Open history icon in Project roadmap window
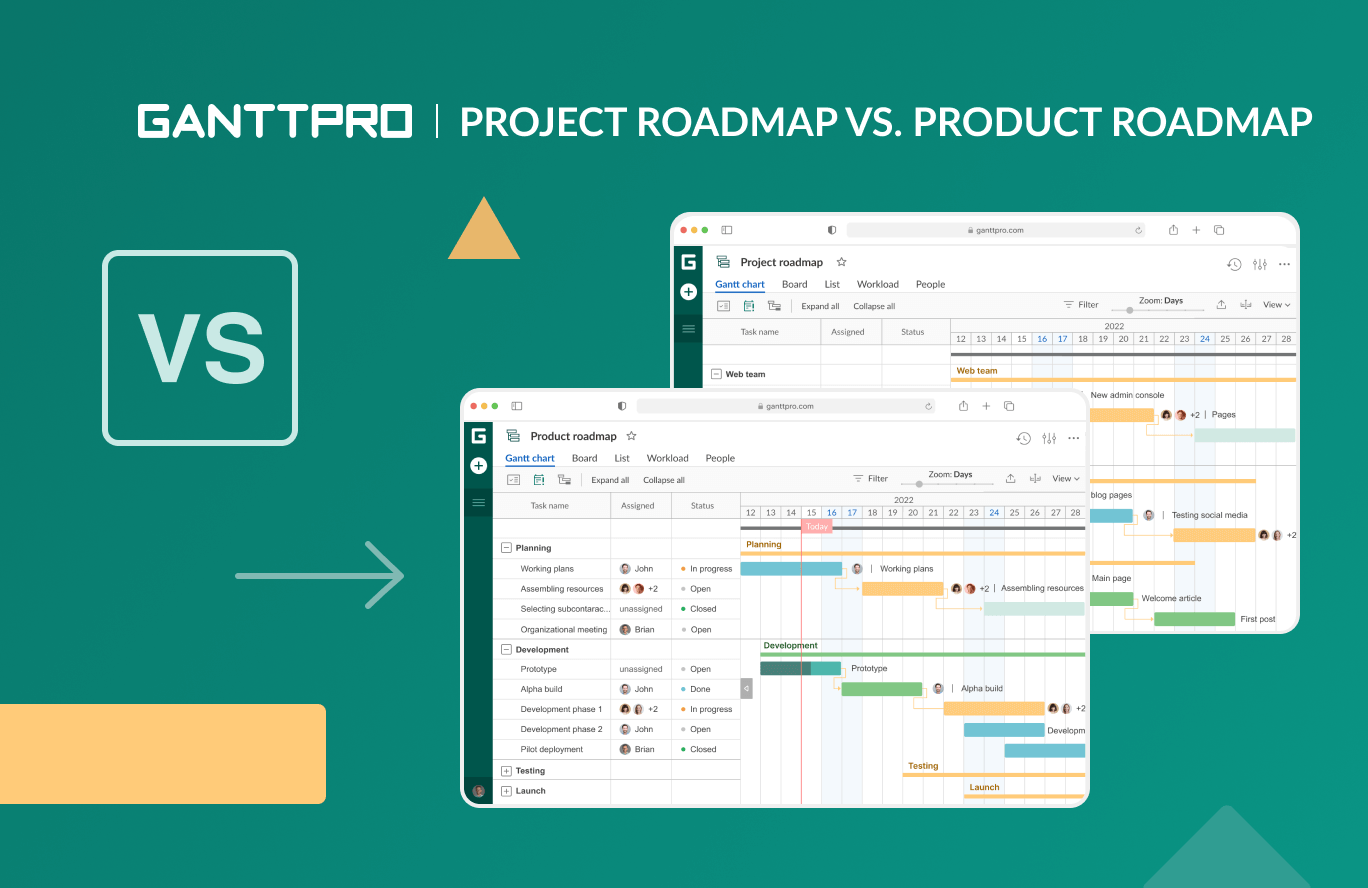This screenshot has width=1368, height=888. 1234,264
